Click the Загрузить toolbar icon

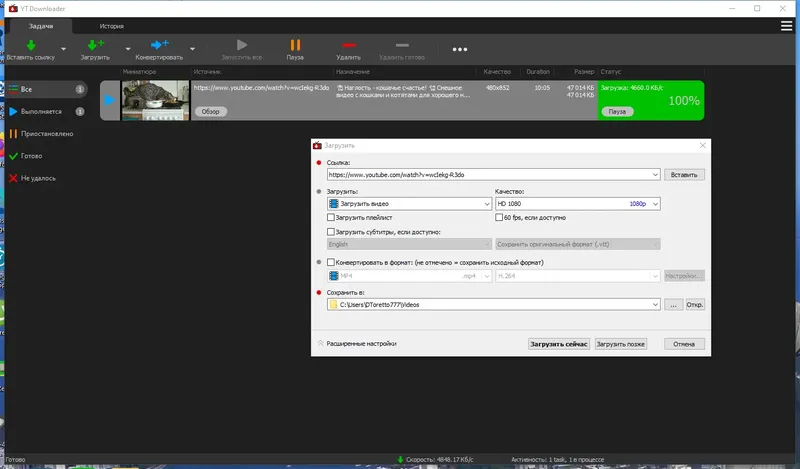(95, 45)
